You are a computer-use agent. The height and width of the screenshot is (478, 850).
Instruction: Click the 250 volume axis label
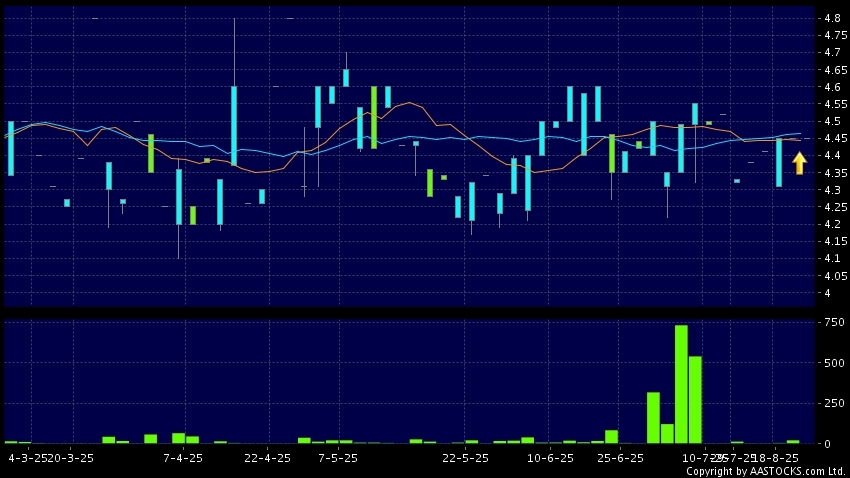(x=834, y=403)
